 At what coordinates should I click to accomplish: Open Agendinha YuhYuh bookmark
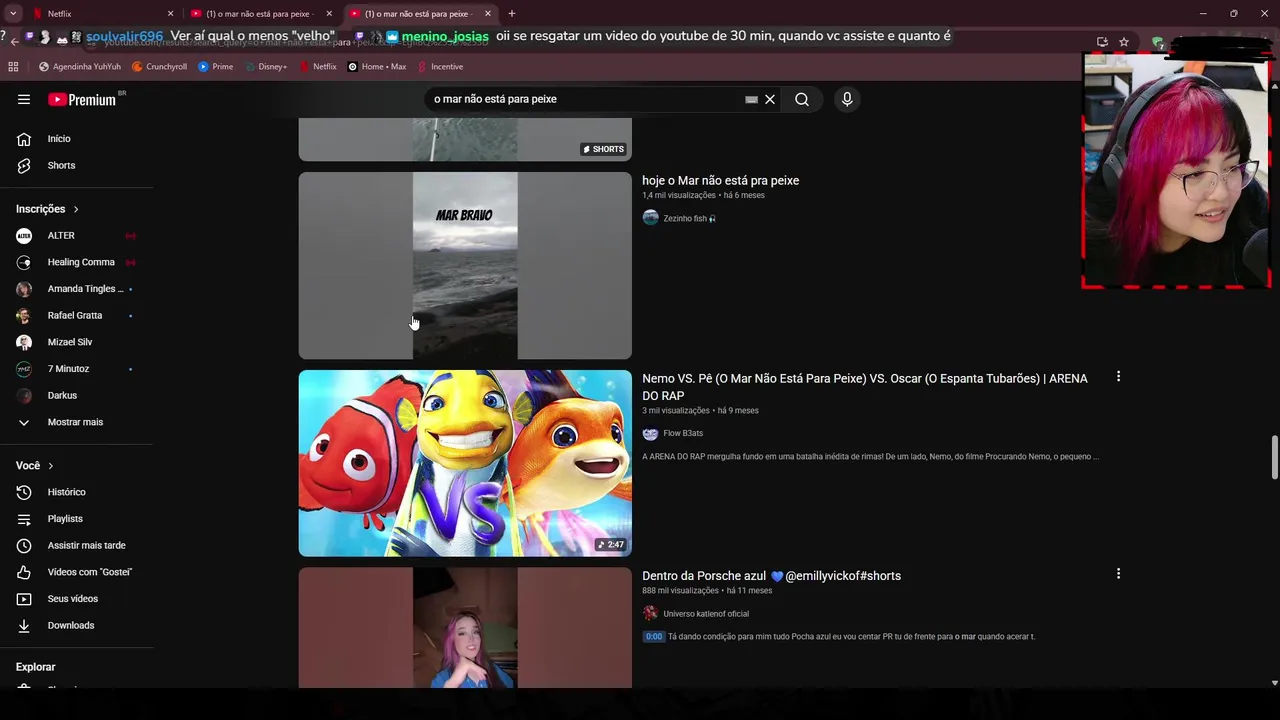click(x=80, y=67)
